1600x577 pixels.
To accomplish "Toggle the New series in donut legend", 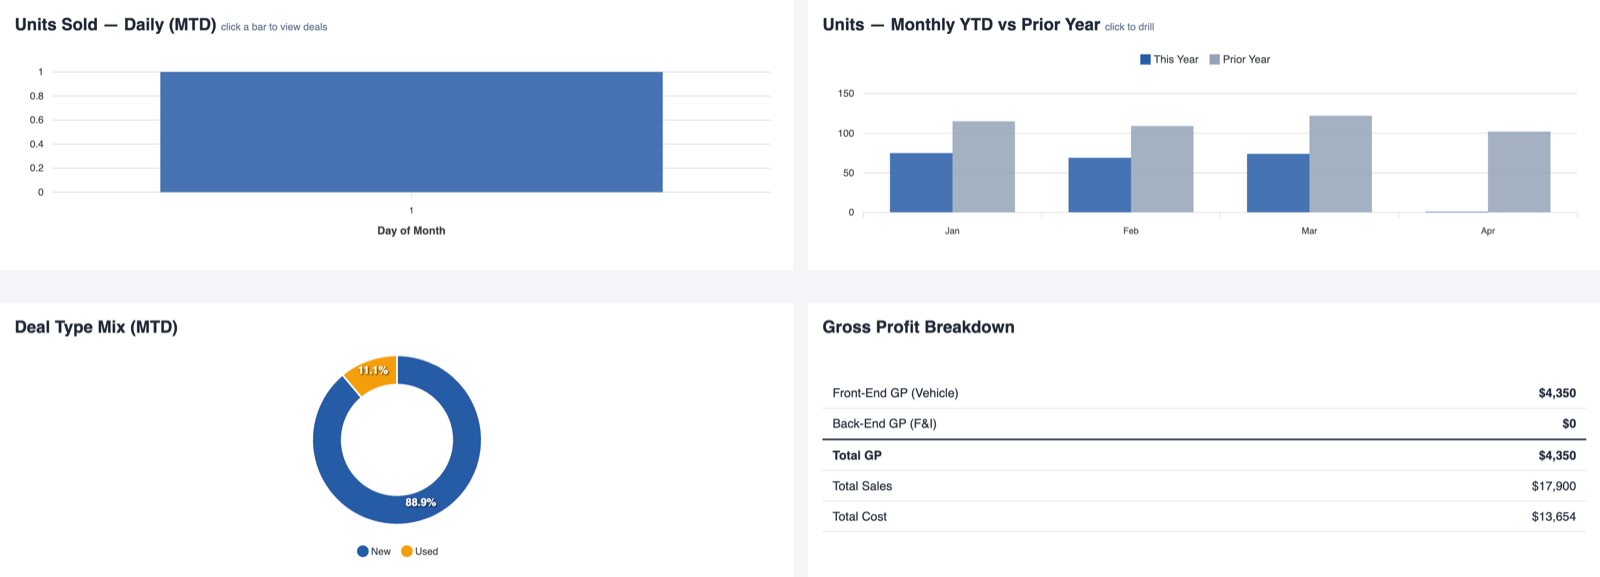I will [361, 551].
